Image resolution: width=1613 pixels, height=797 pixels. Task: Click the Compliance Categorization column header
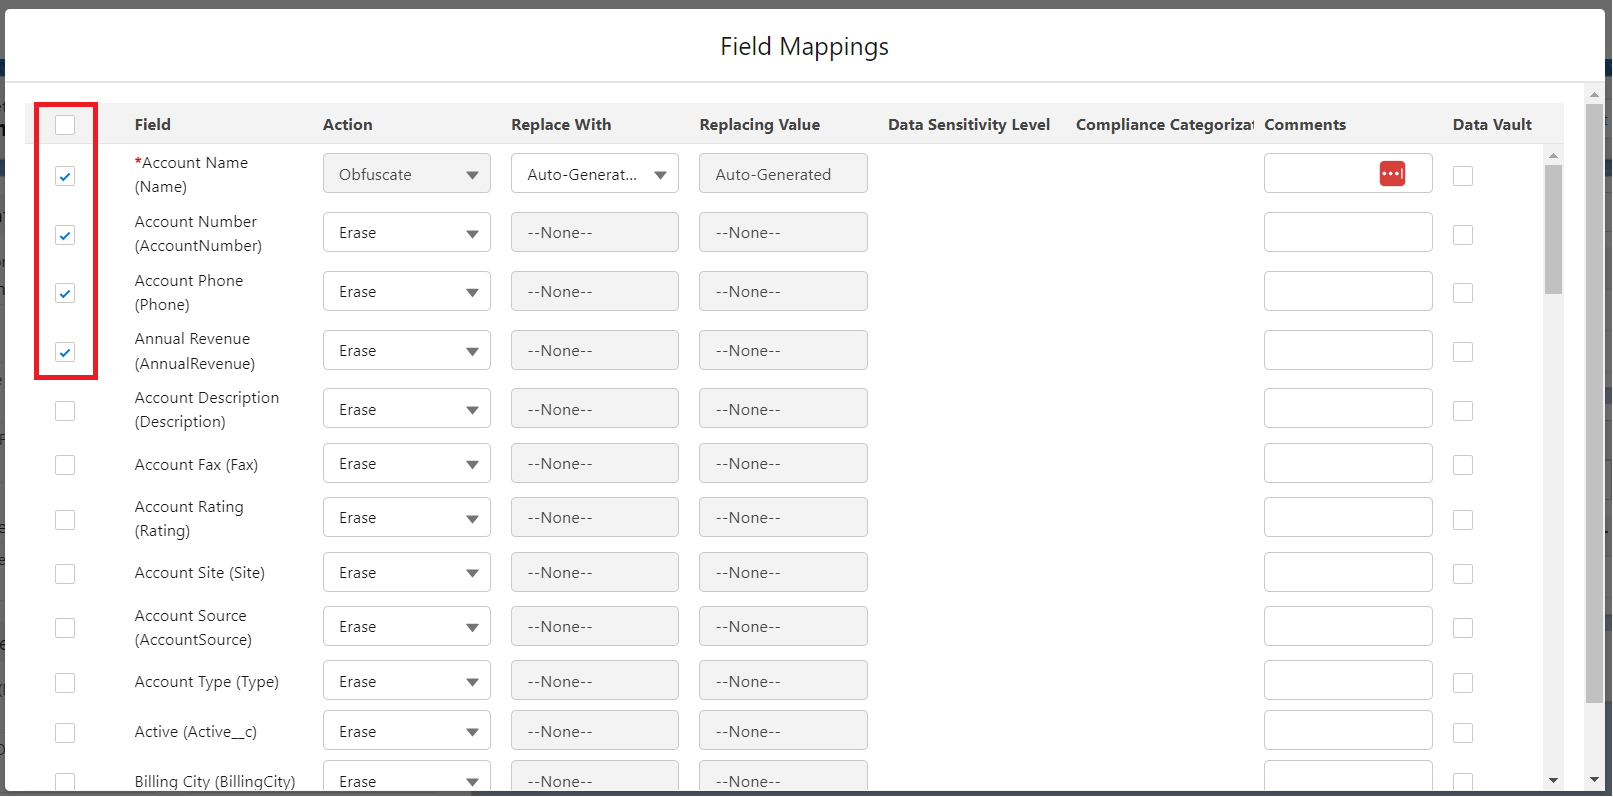[x=1164, y=125]
